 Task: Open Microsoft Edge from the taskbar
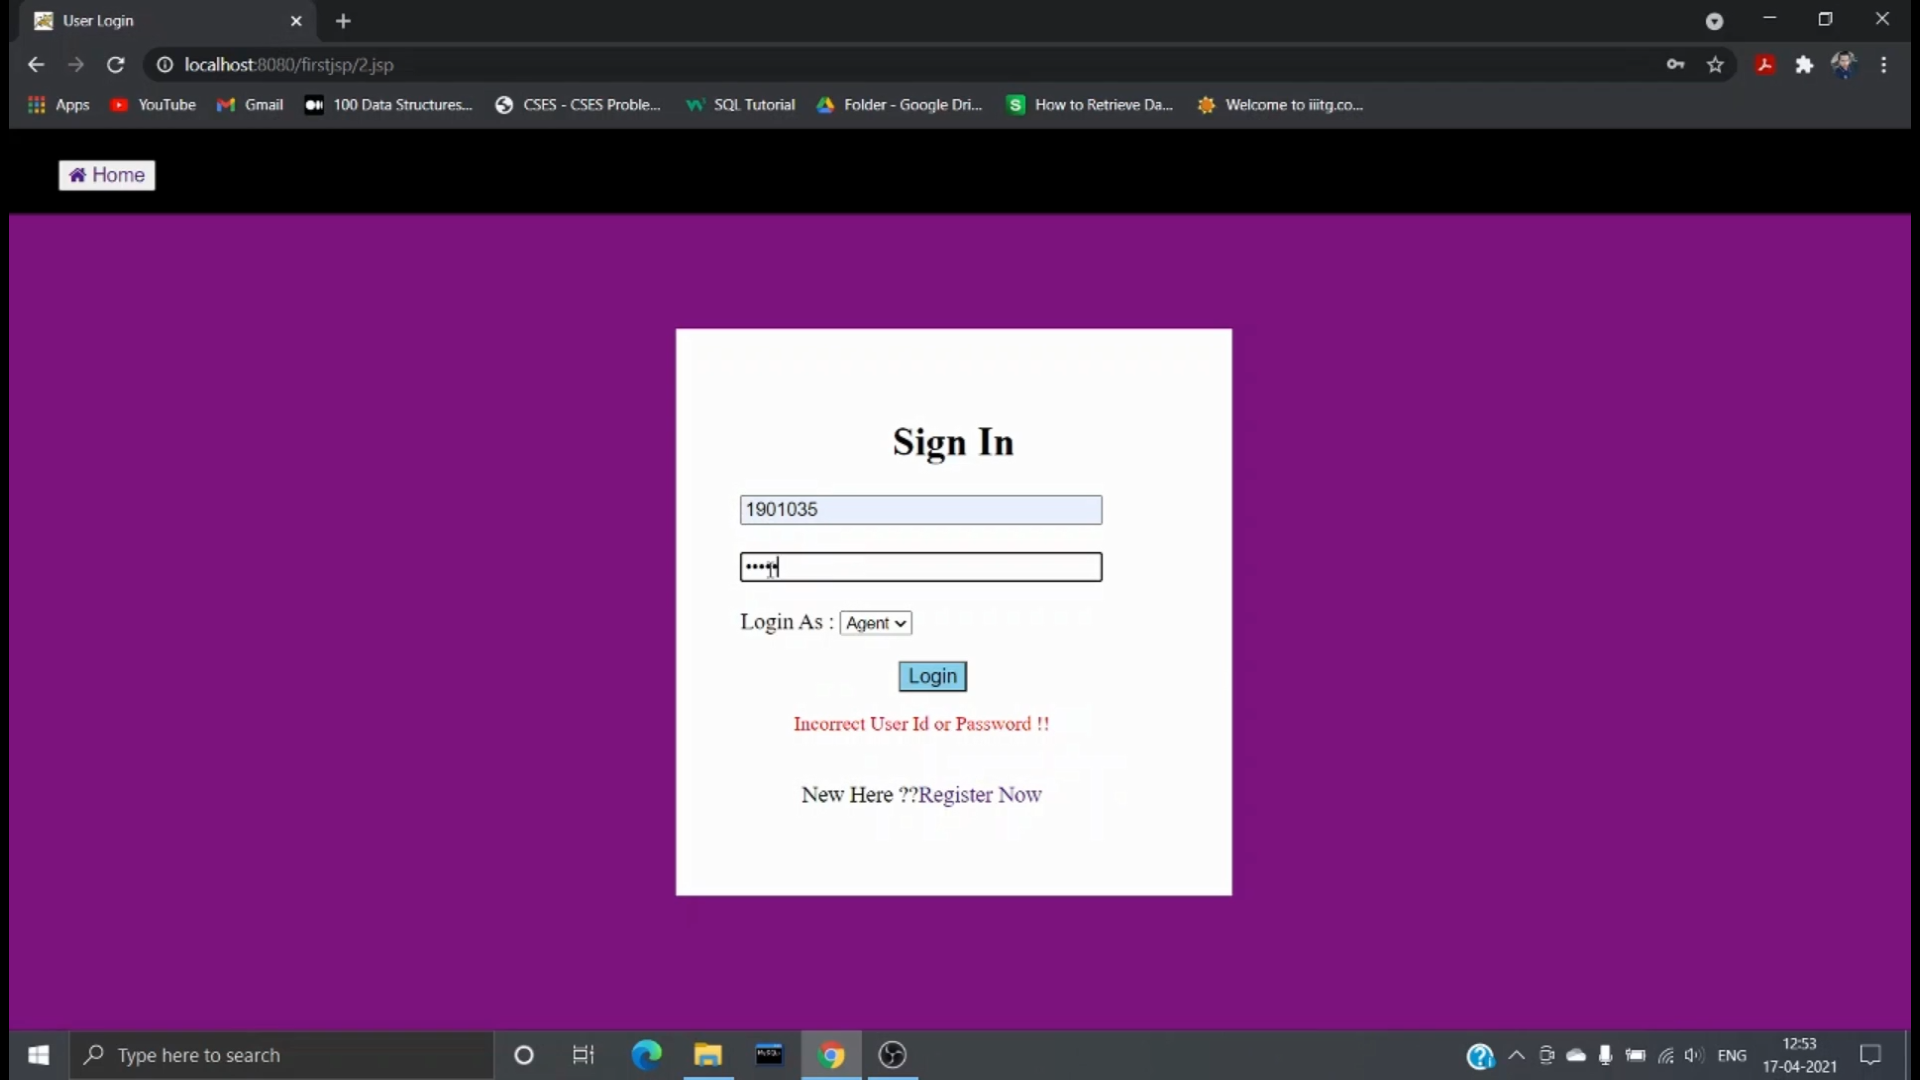(647, 1055)
